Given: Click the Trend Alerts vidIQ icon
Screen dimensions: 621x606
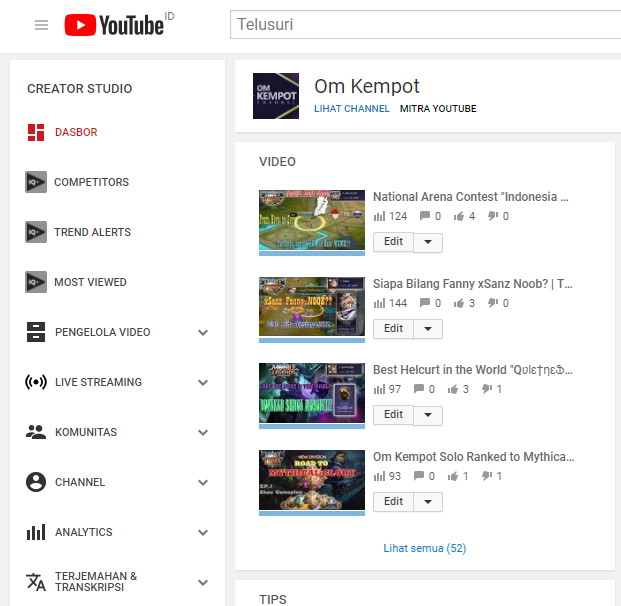Looking at the screenshot, I should pos(36,232).
